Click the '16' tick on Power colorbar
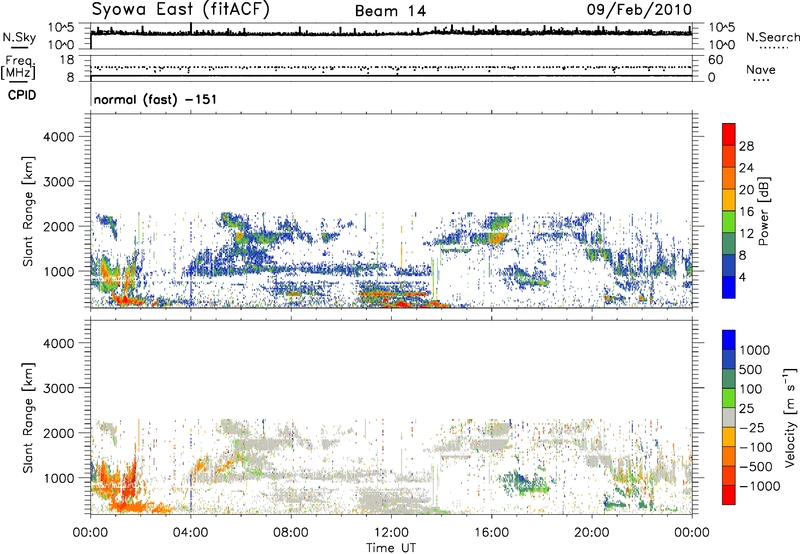The width and height of the screenshot is (800, 554). click(x=746, y=212)
